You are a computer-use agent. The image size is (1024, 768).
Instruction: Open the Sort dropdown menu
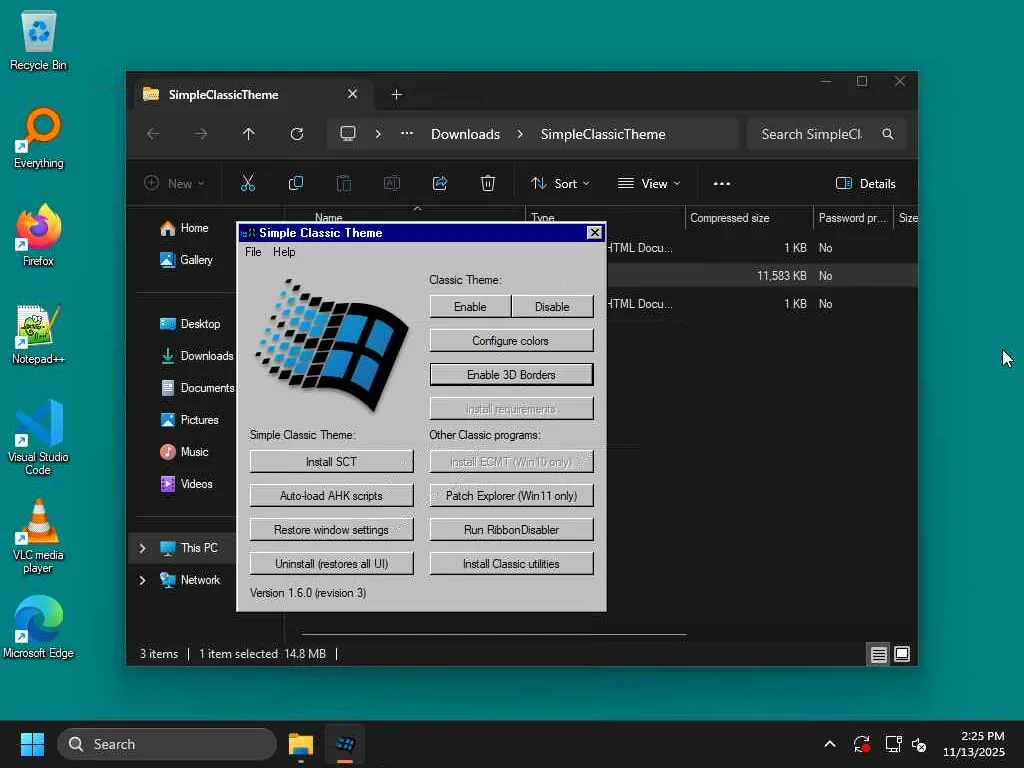(560, 184)
